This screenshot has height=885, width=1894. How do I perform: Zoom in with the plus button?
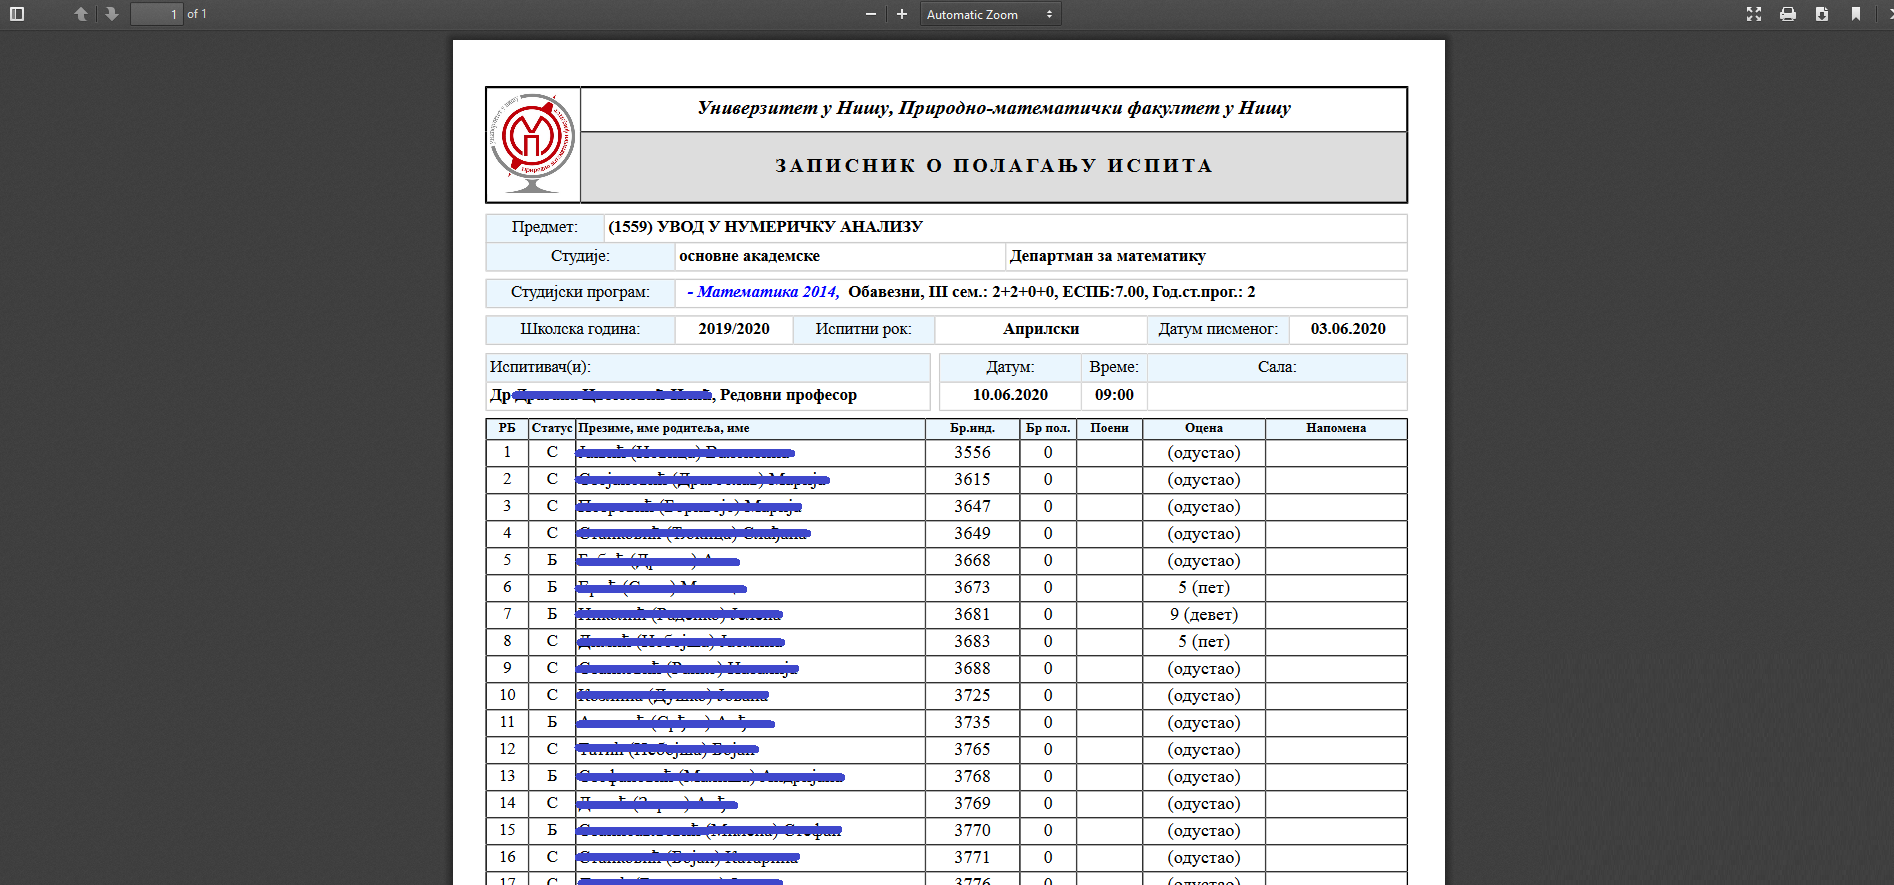tap(902, 14)
